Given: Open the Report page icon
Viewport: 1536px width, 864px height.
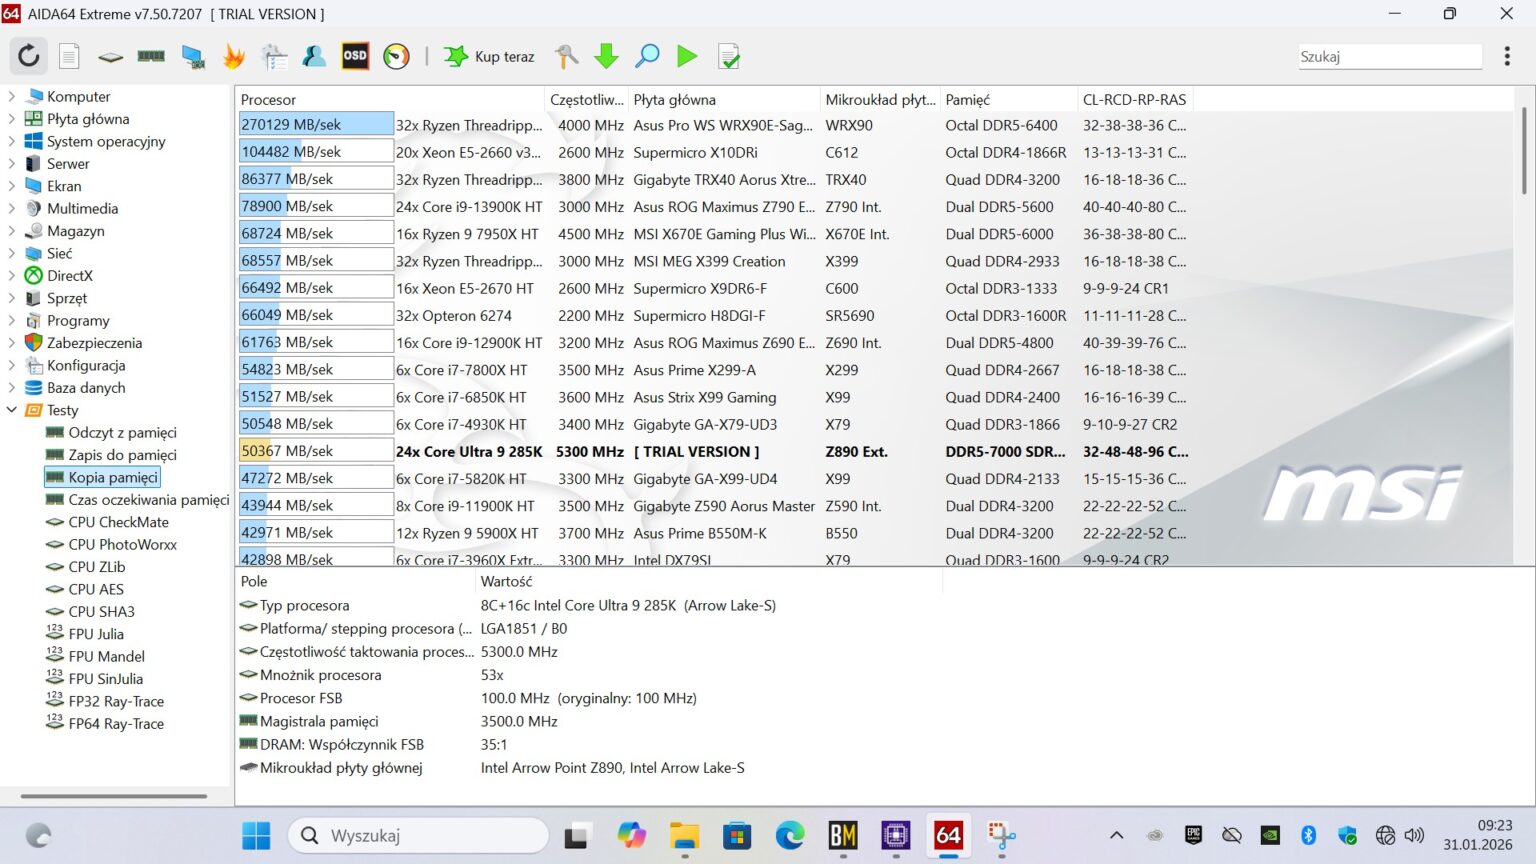Looking at the screenshot, I should pos(69,56).
